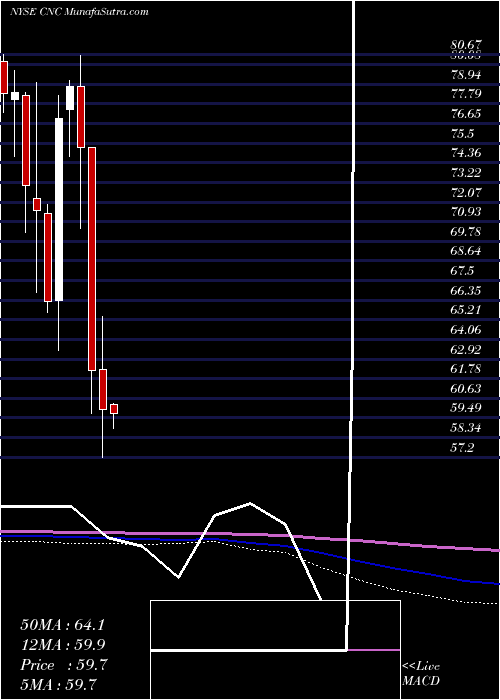Screen dimensions: 500x700
Task: Click the 59.49 price axis label
Action: 466,408
